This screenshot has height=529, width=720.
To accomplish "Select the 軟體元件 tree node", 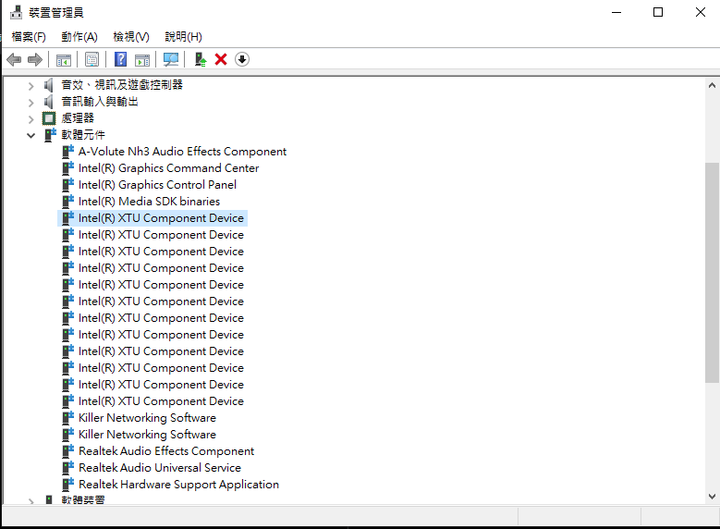I will pos(83,135).
